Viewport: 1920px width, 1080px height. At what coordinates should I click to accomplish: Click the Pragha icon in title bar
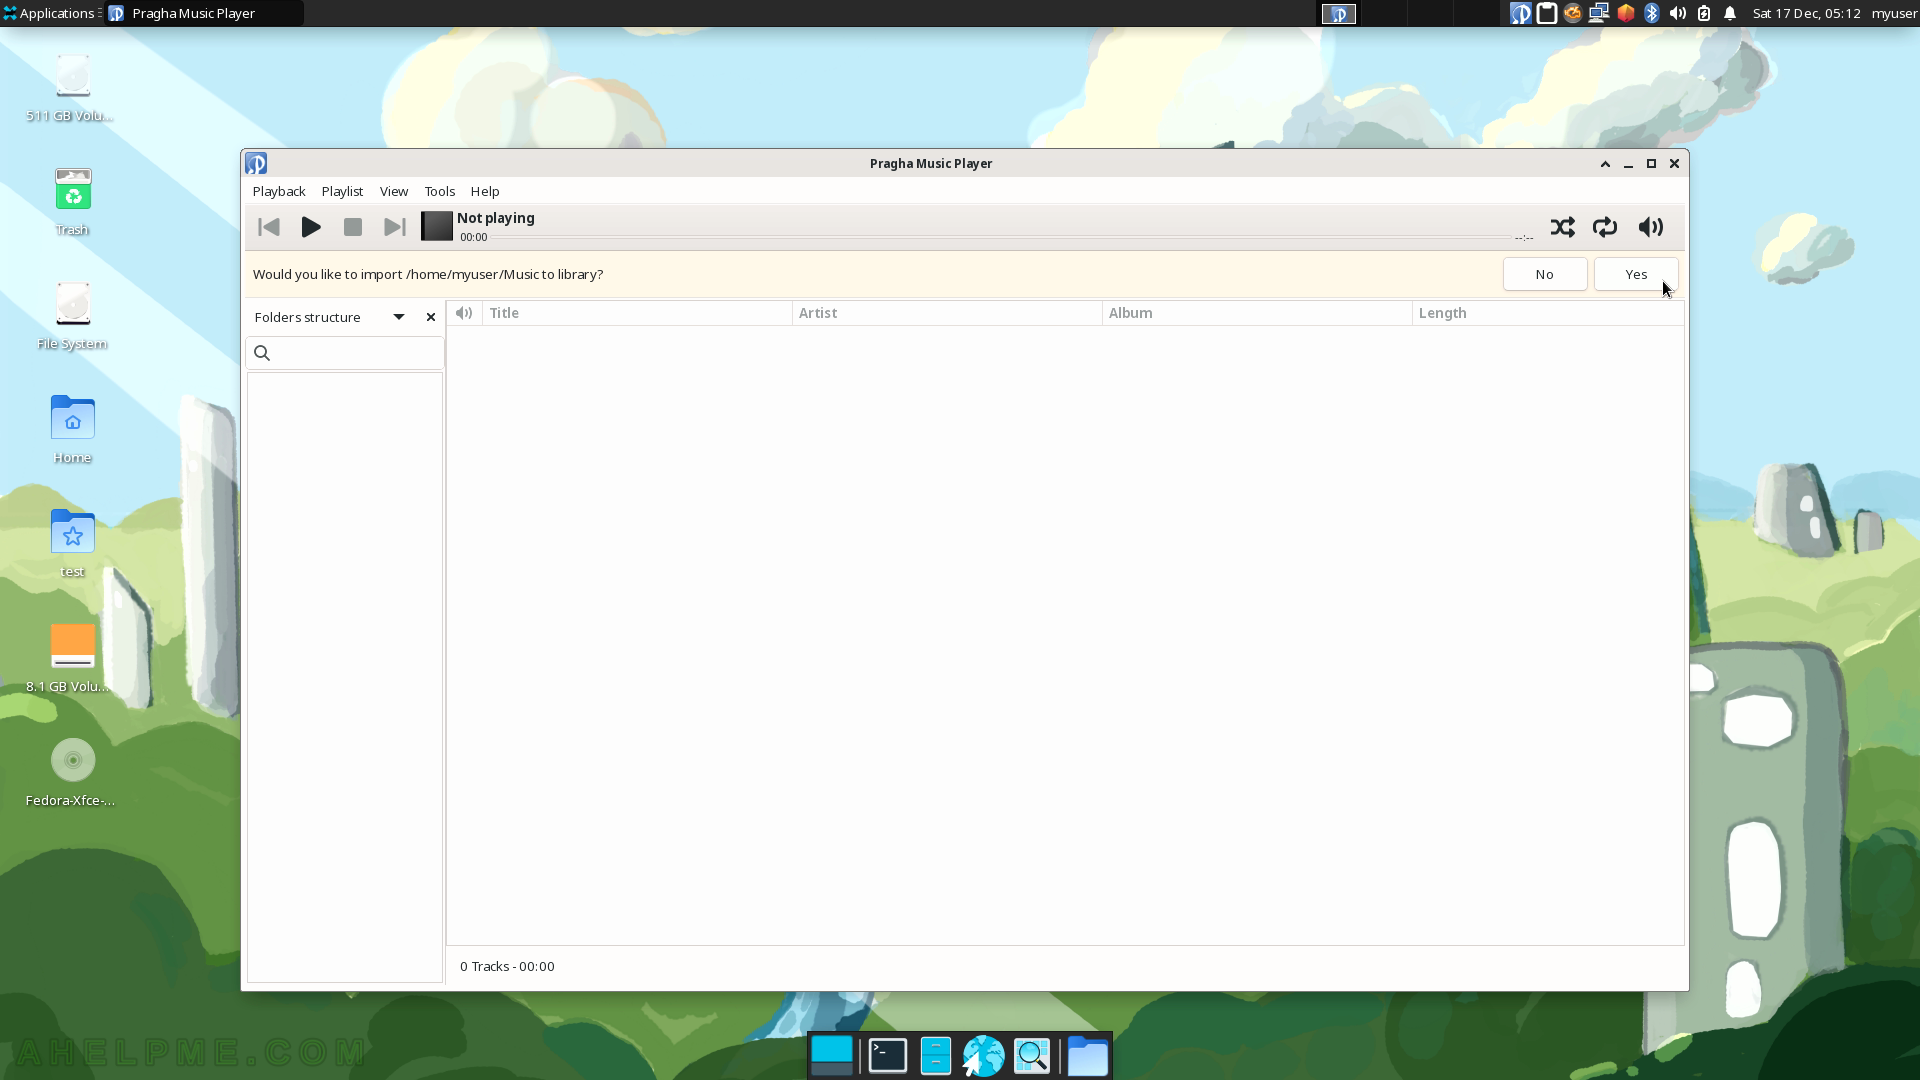click(x=256, y=163)
